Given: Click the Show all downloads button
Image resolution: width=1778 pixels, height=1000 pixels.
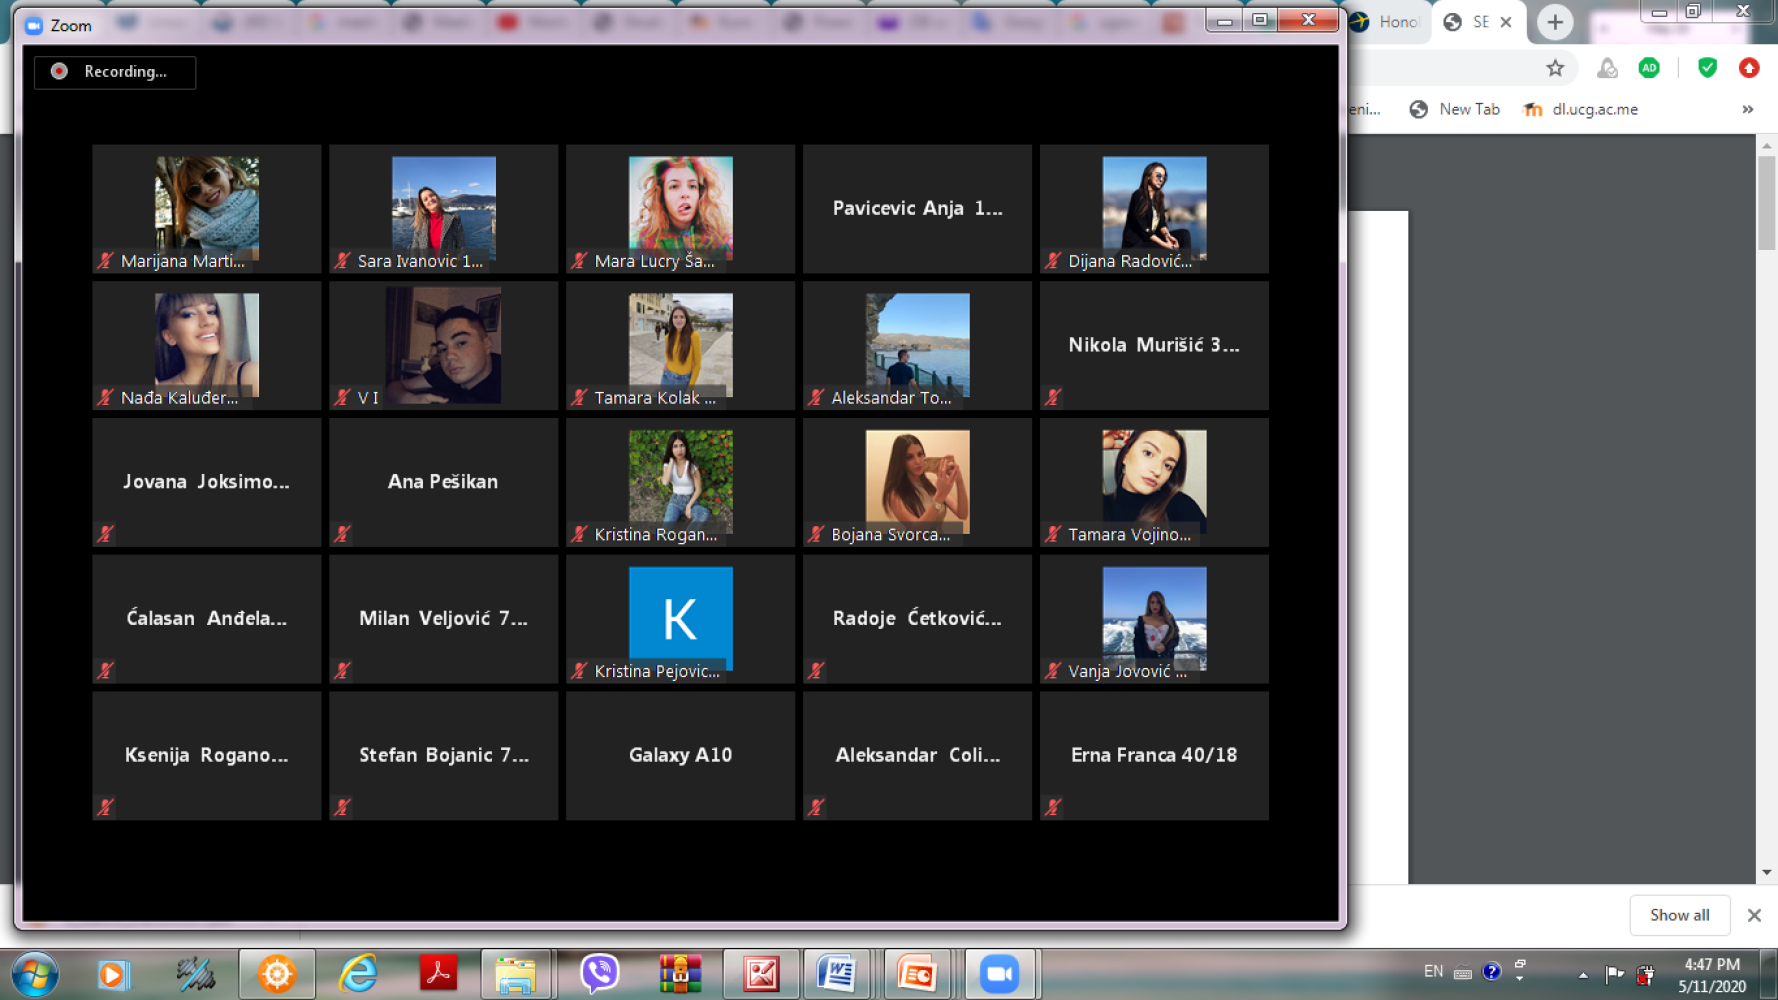Looking at the screenshot, I should point(1679,915).
